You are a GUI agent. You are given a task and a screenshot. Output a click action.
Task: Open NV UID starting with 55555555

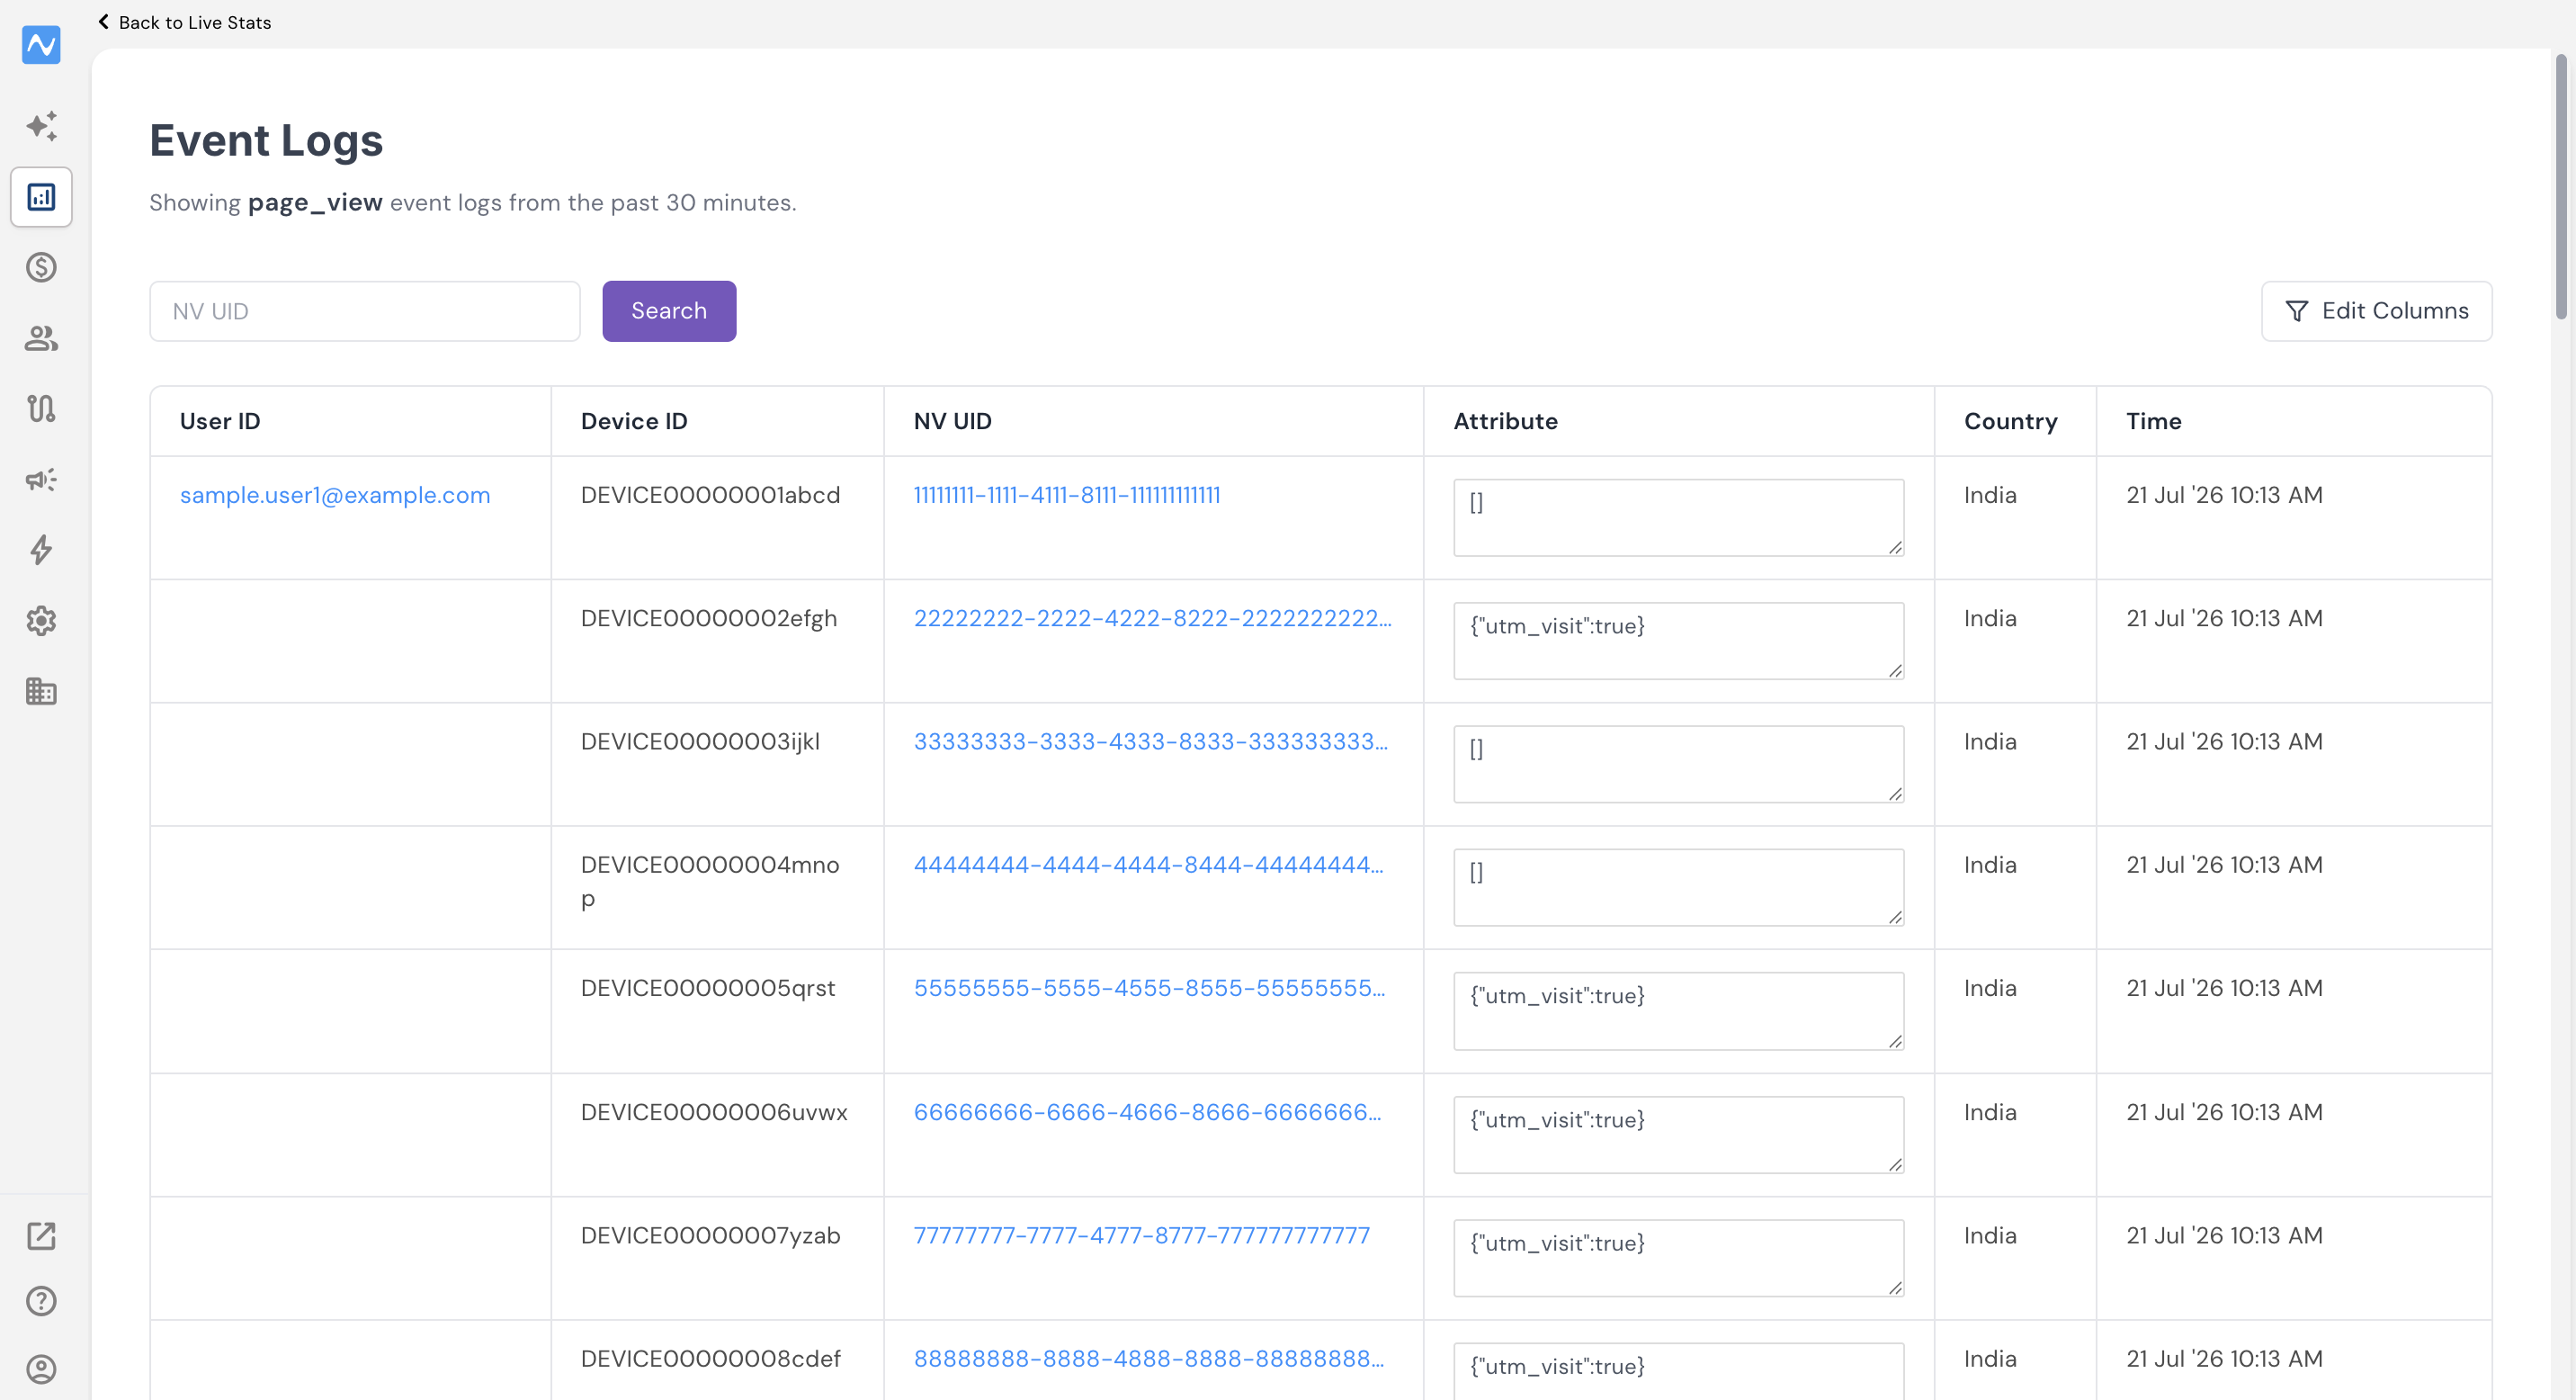coord(1150,988)
